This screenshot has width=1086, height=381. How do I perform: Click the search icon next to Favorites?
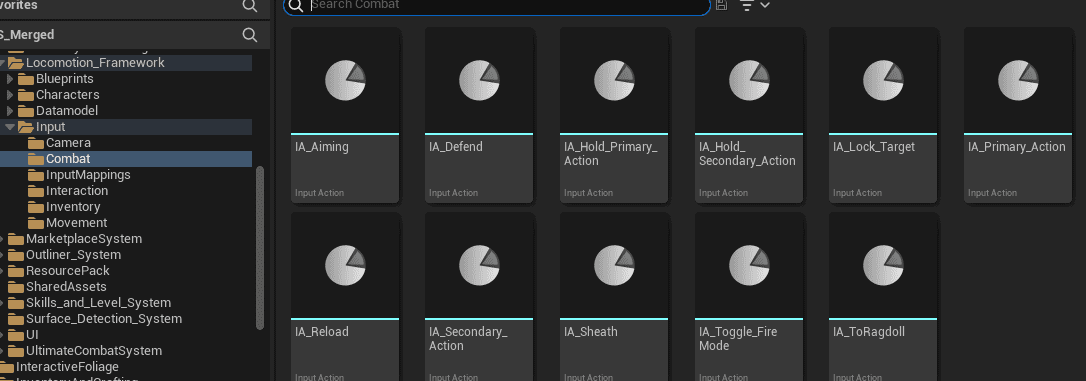click(x=250, y=6)
